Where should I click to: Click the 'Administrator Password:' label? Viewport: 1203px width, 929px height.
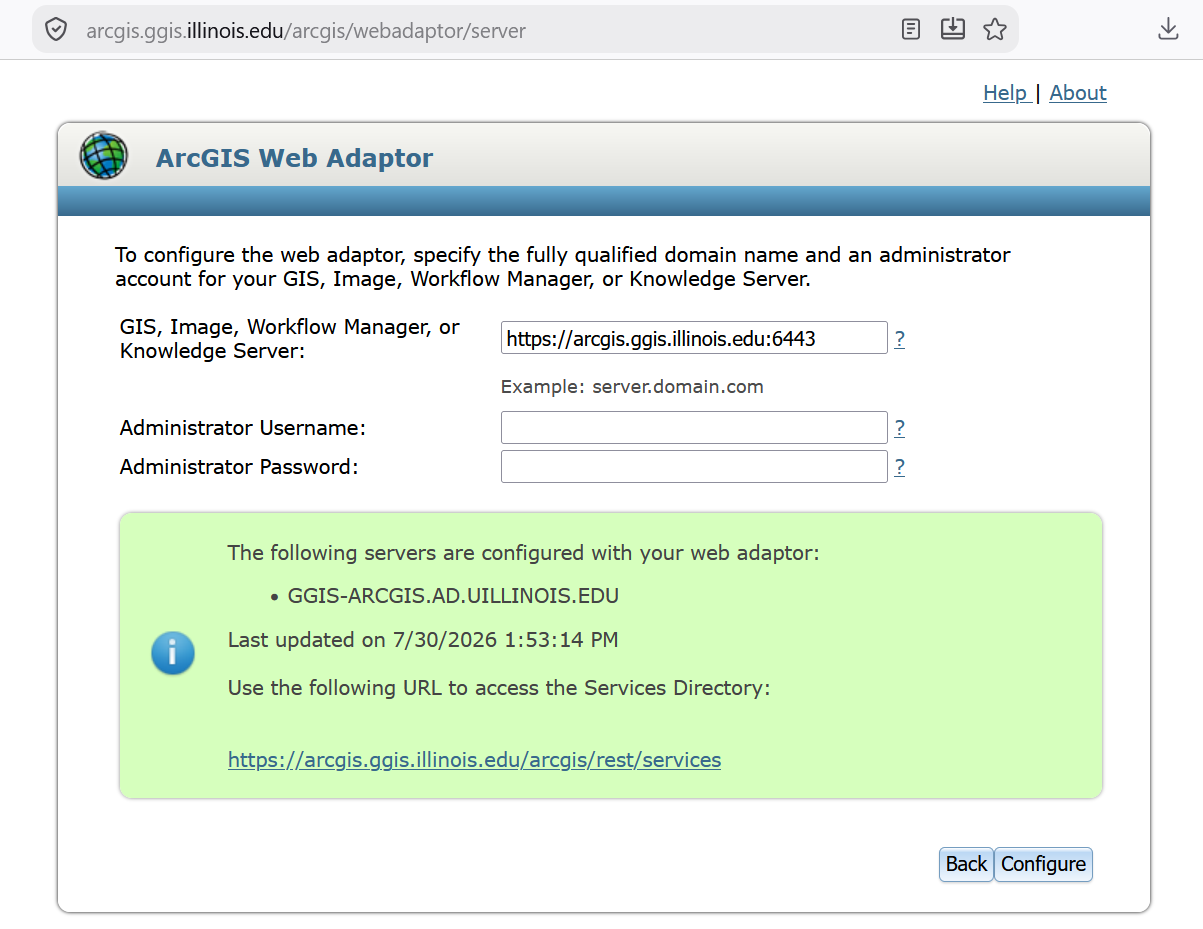[239, 467]
